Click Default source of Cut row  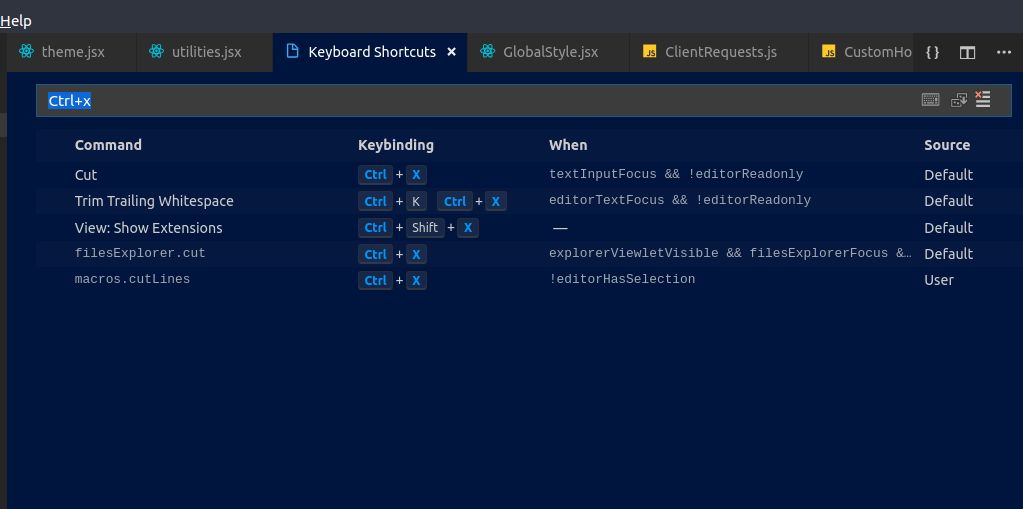948,175
